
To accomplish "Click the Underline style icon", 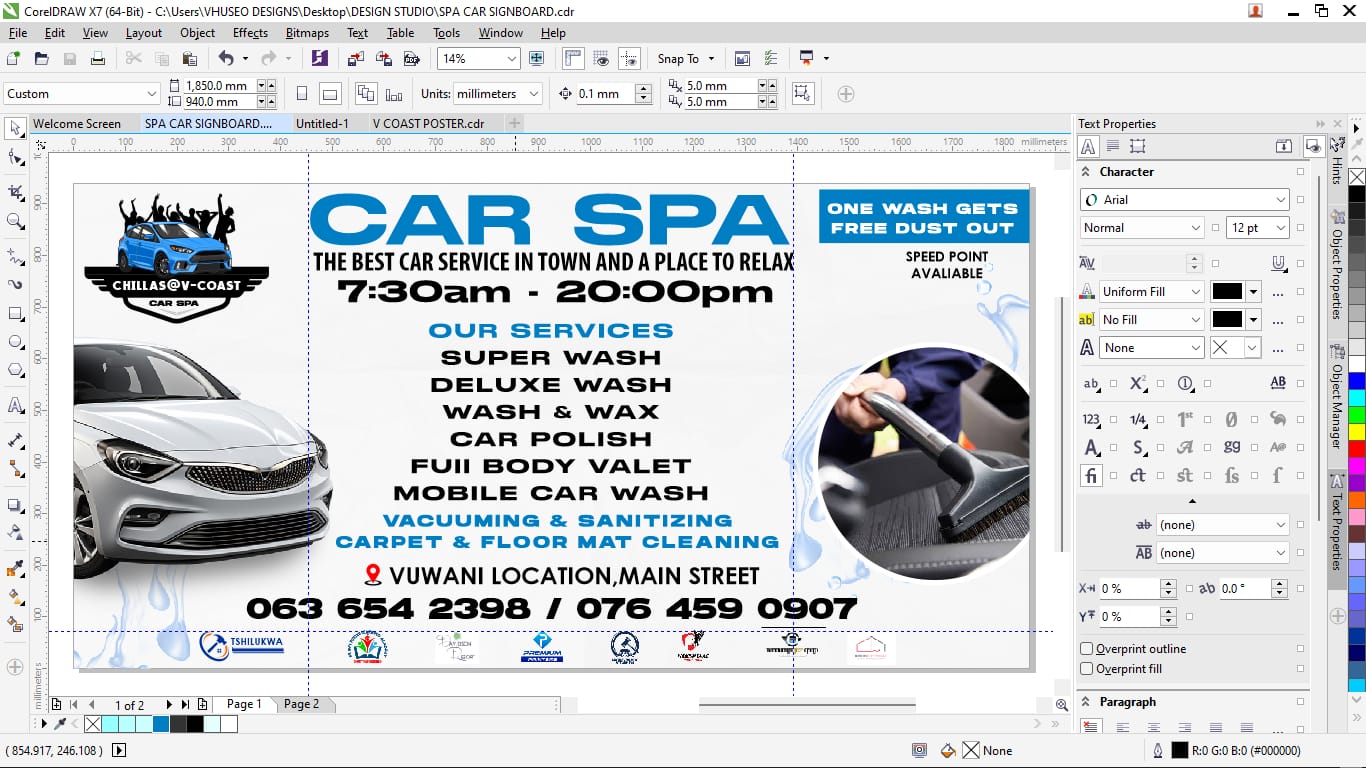I will [1278, 263].
